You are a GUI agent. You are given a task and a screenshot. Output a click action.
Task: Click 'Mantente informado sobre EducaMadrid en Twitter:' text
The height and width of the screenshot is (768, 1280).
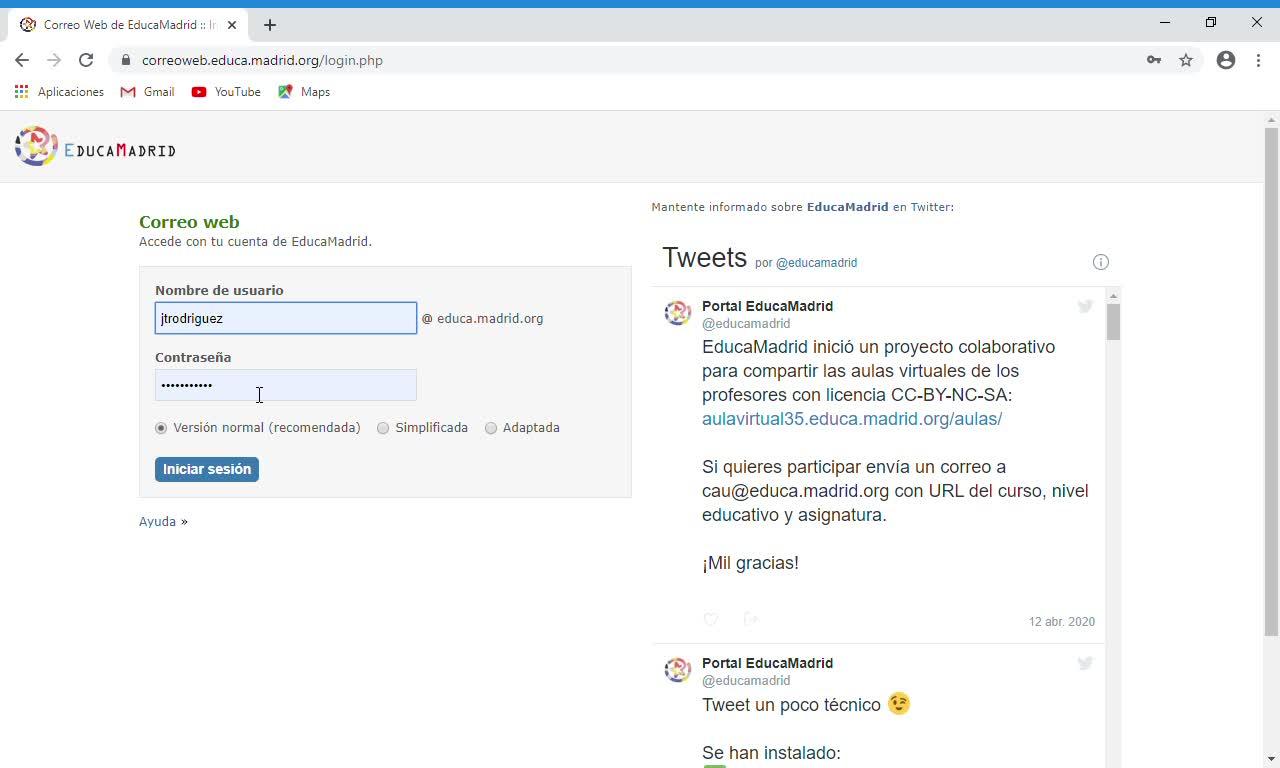(802, 207)
